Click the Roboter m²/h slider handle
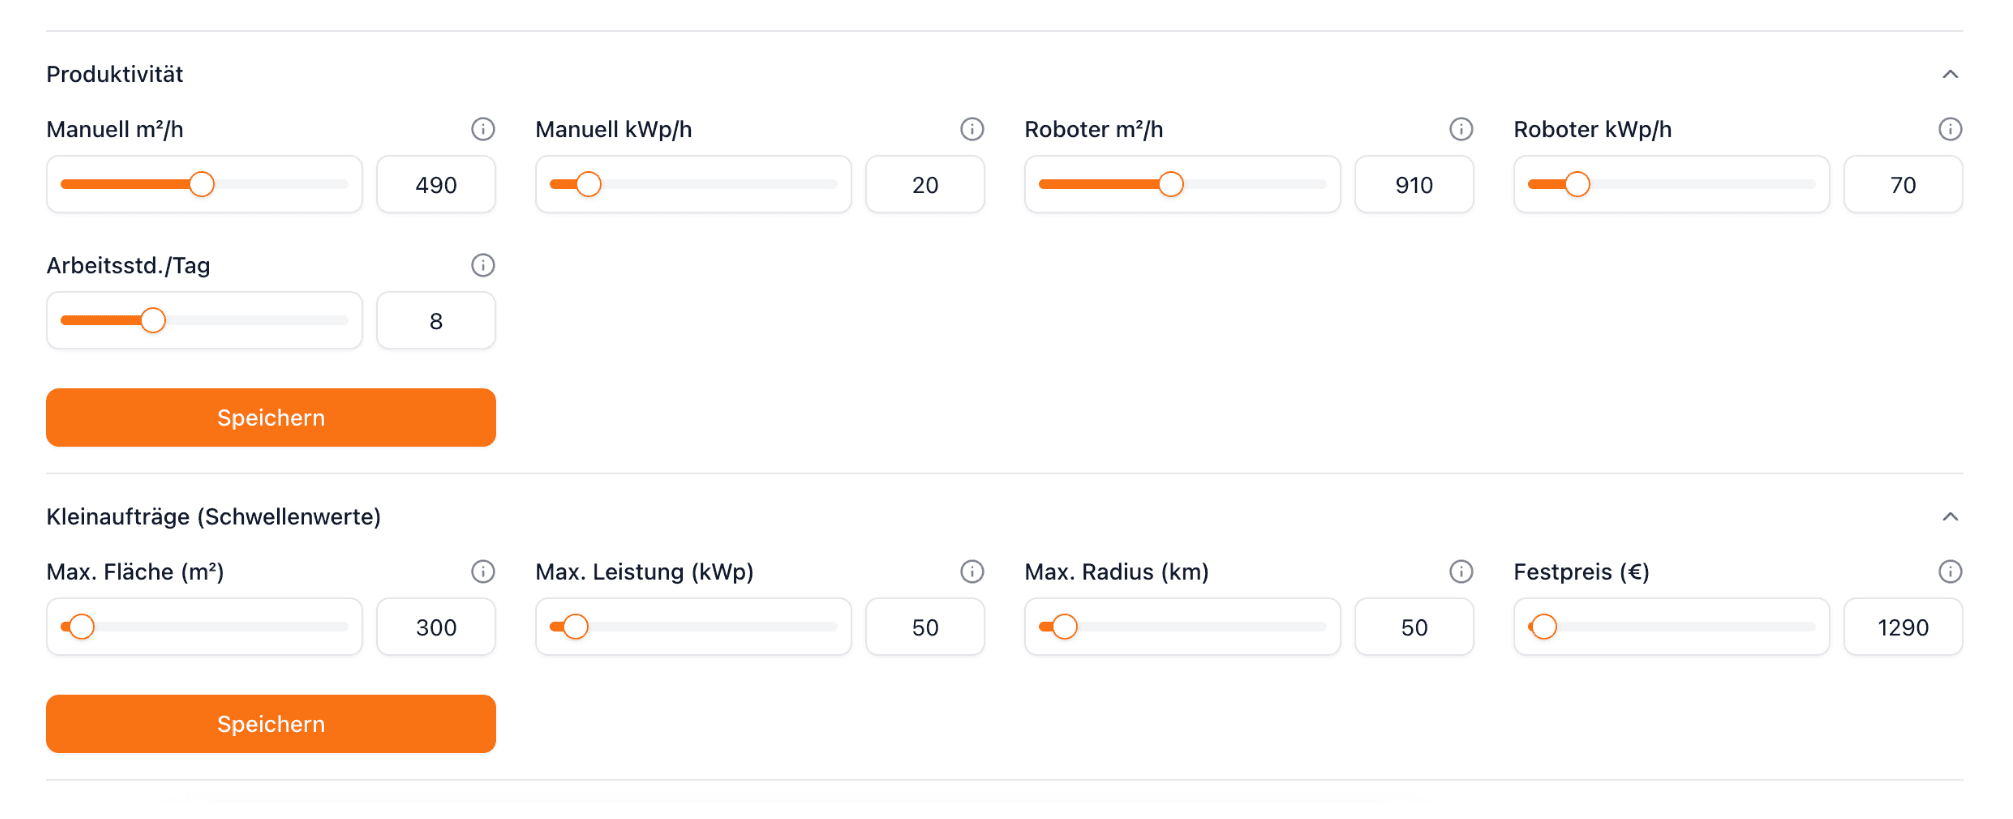The image size is (2013, 819). pos(1171,184)
